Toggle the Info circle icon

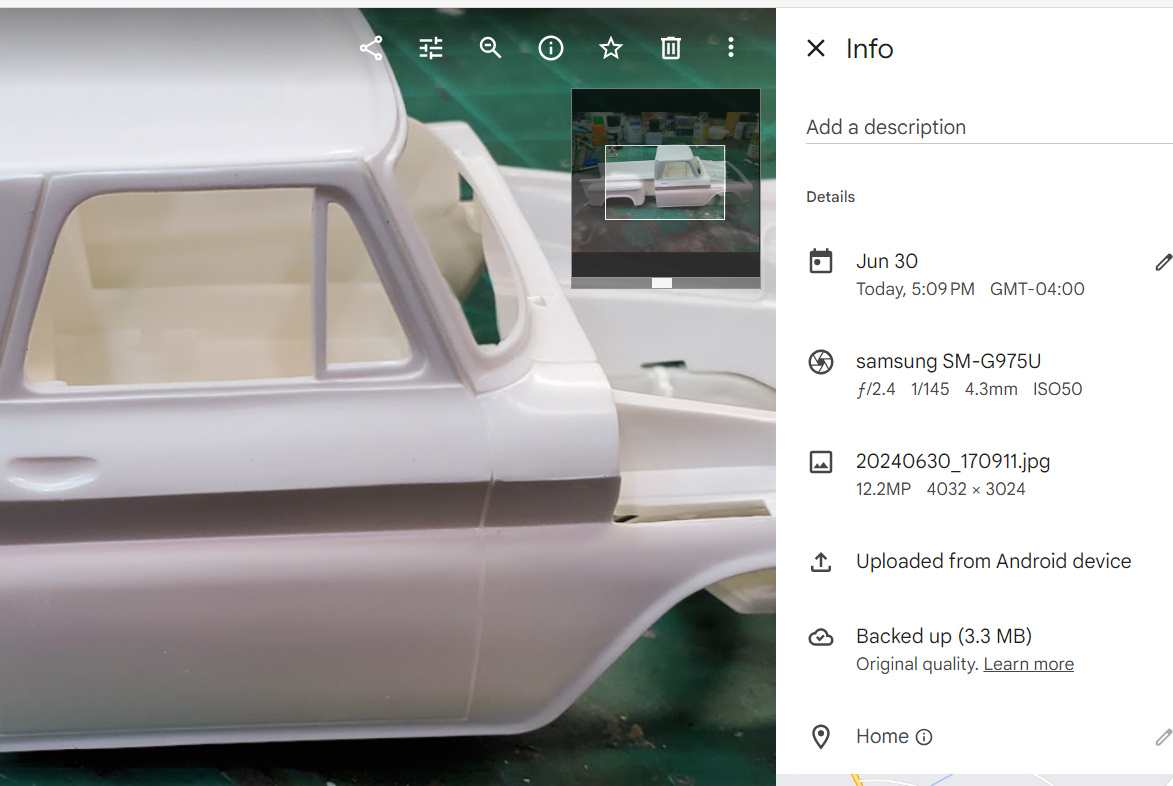[x=551, y=48]
